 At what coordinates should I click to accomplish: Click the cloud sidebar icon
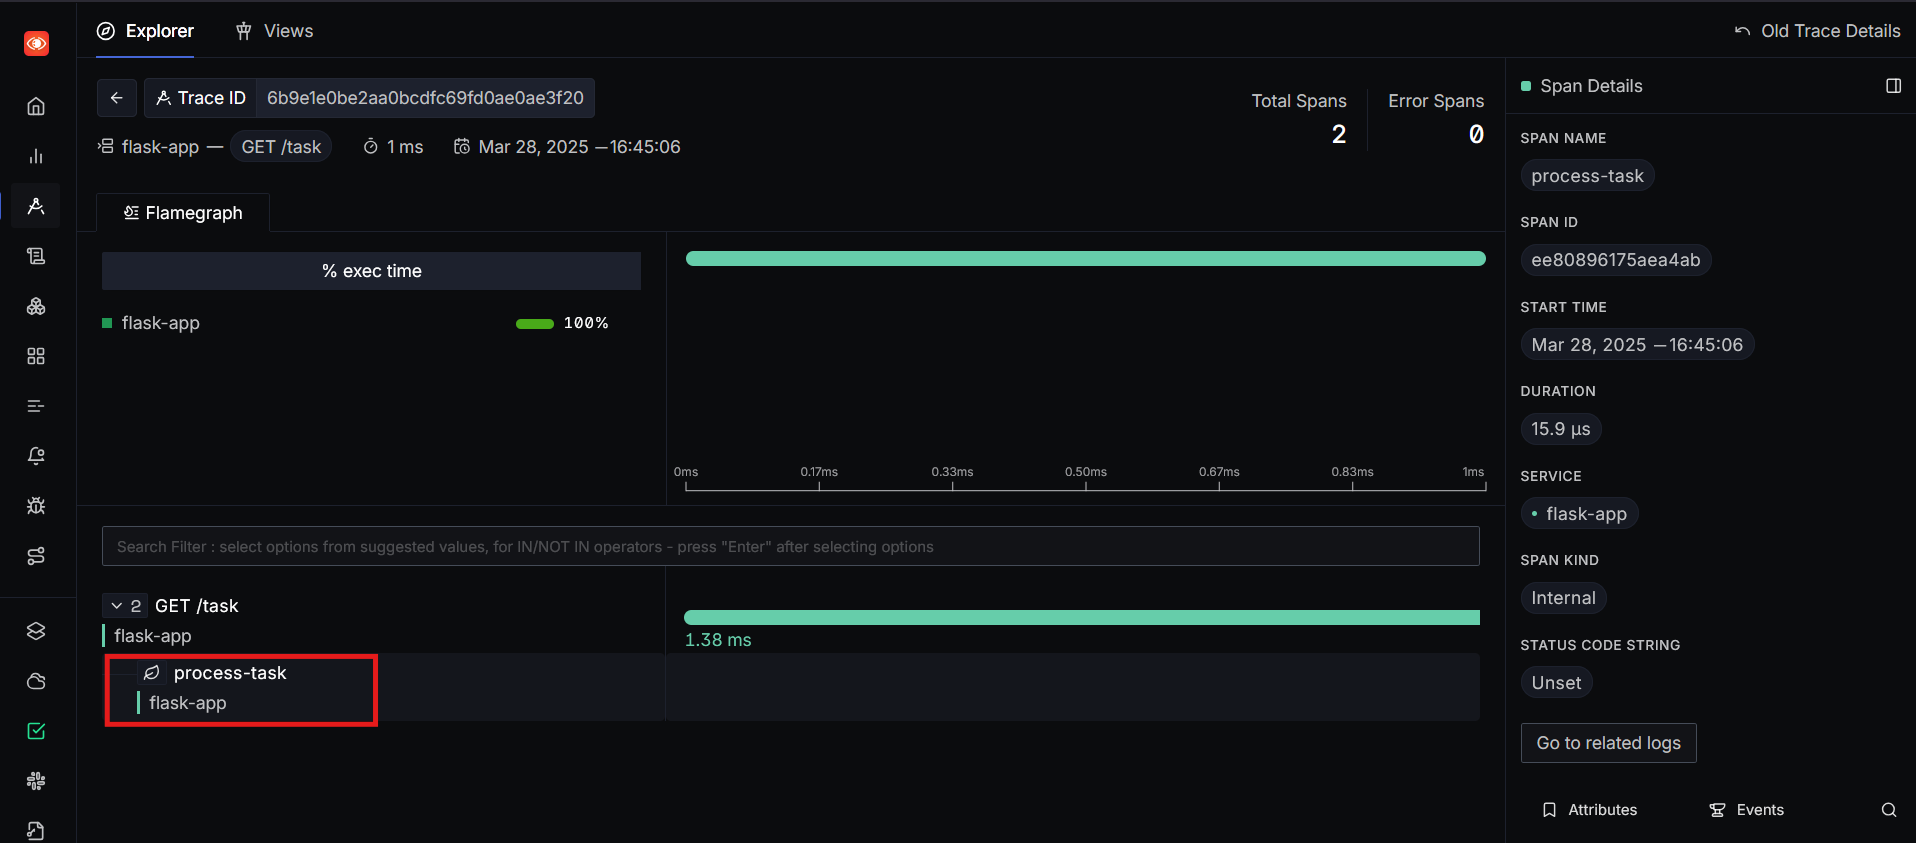click(x=36, y=681)
